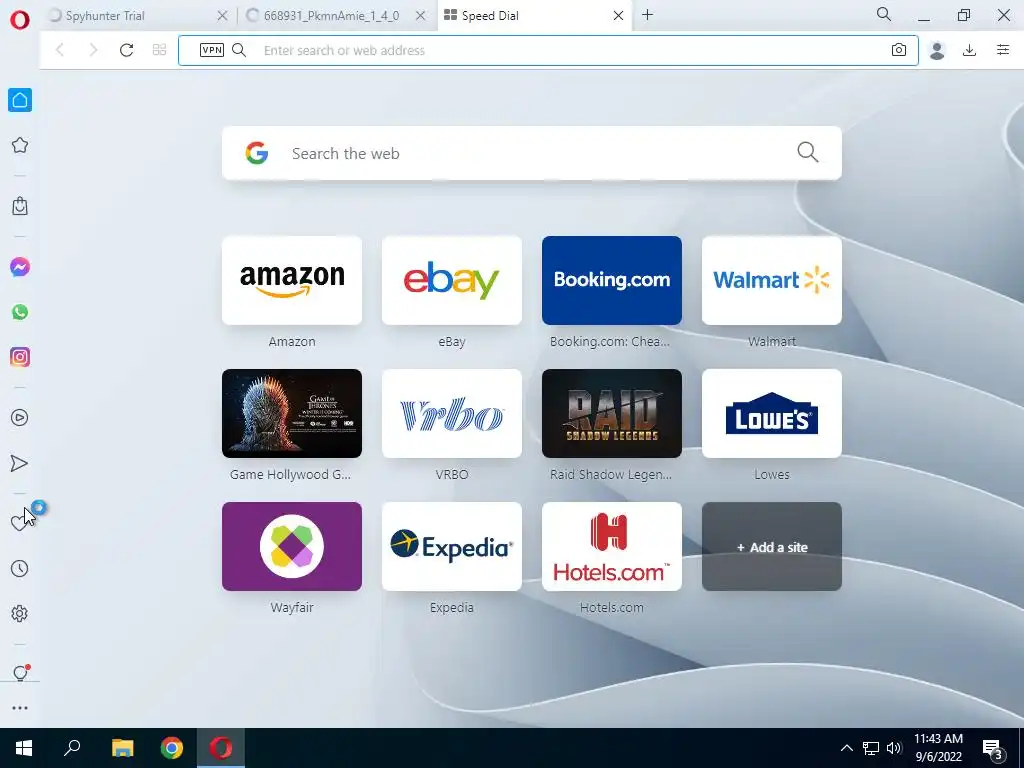Open History clock icon in sidebar

(x=20, y=568)
